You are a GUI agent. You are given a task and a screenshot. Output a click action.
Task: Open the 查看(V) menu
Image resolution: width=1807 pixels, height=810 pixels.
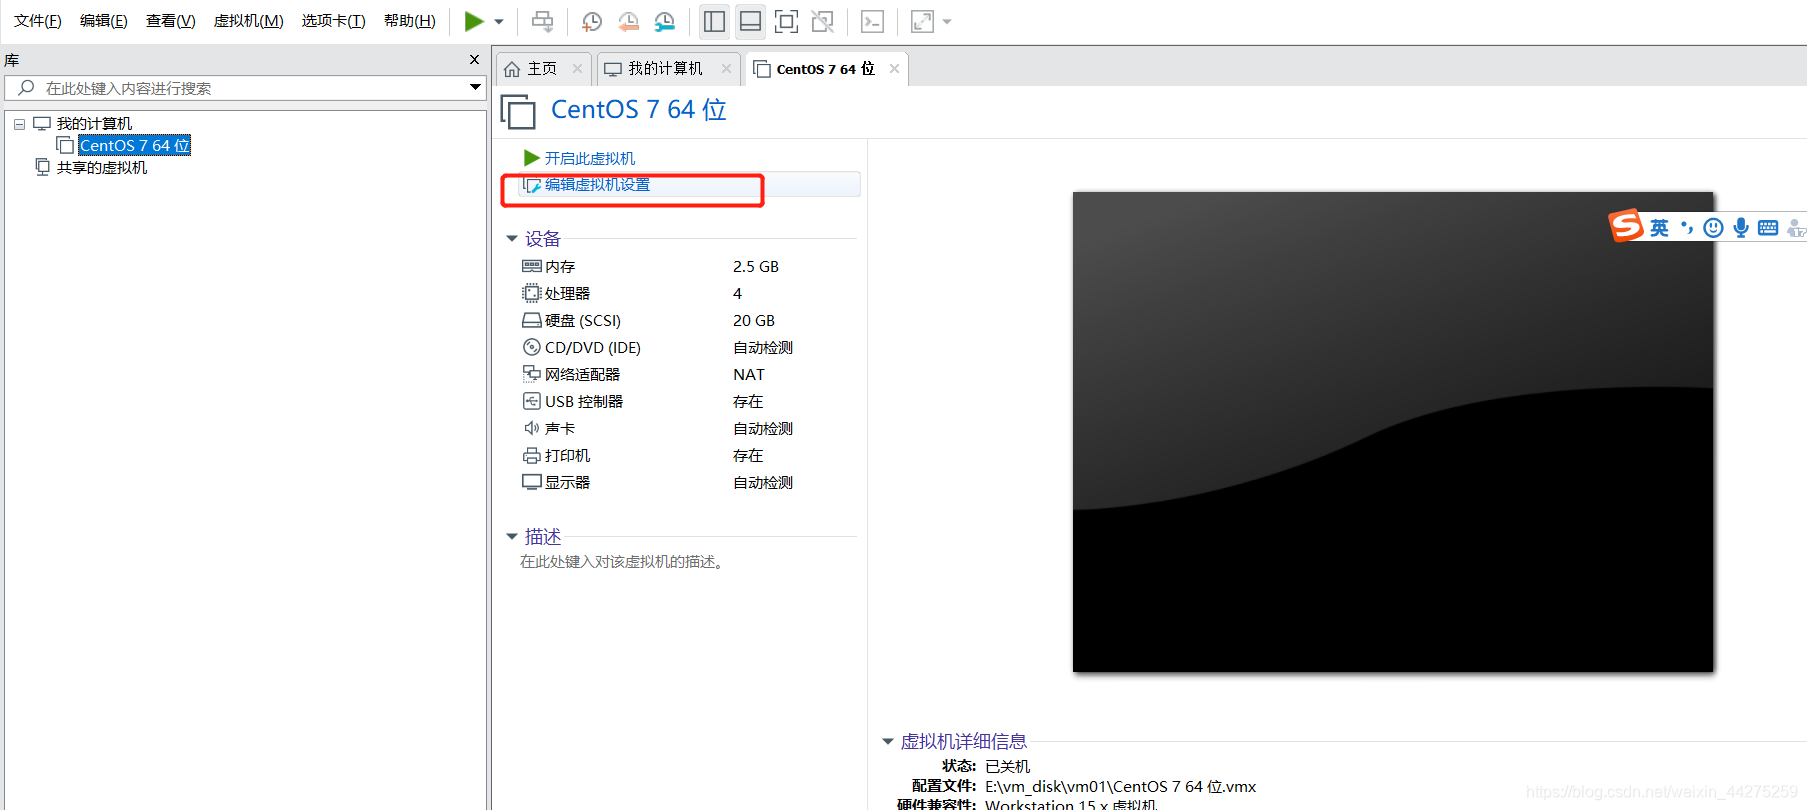point(170,21)
